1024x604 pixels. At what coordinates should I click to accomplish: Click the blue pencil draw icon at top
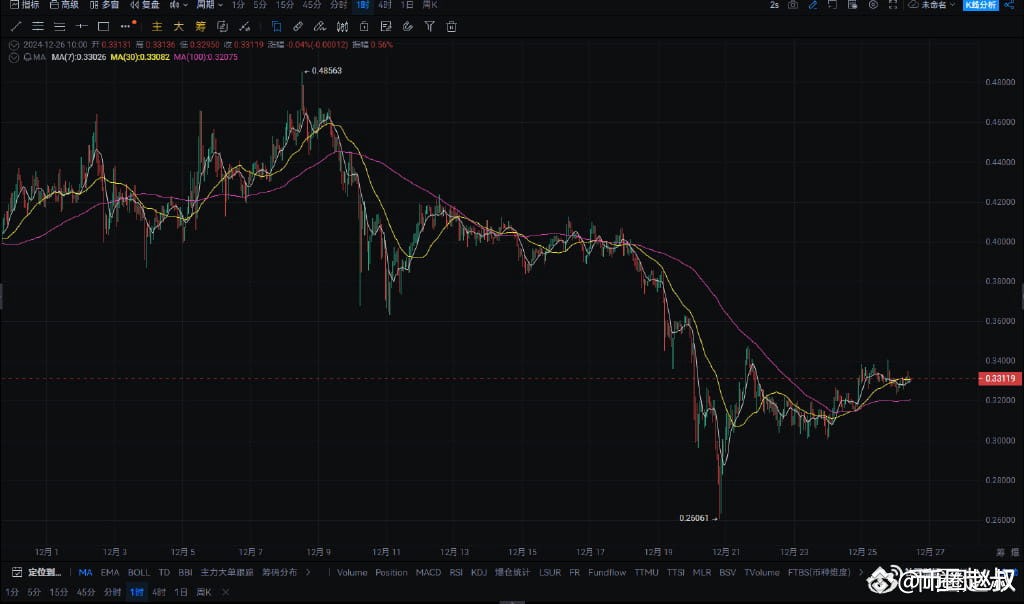point(813,5)
